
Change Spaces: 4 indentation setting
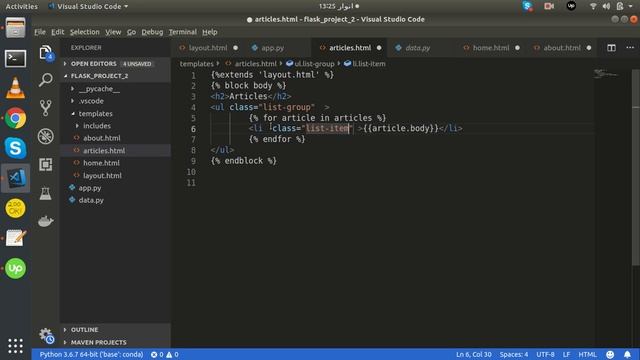[x=513, y=354]
